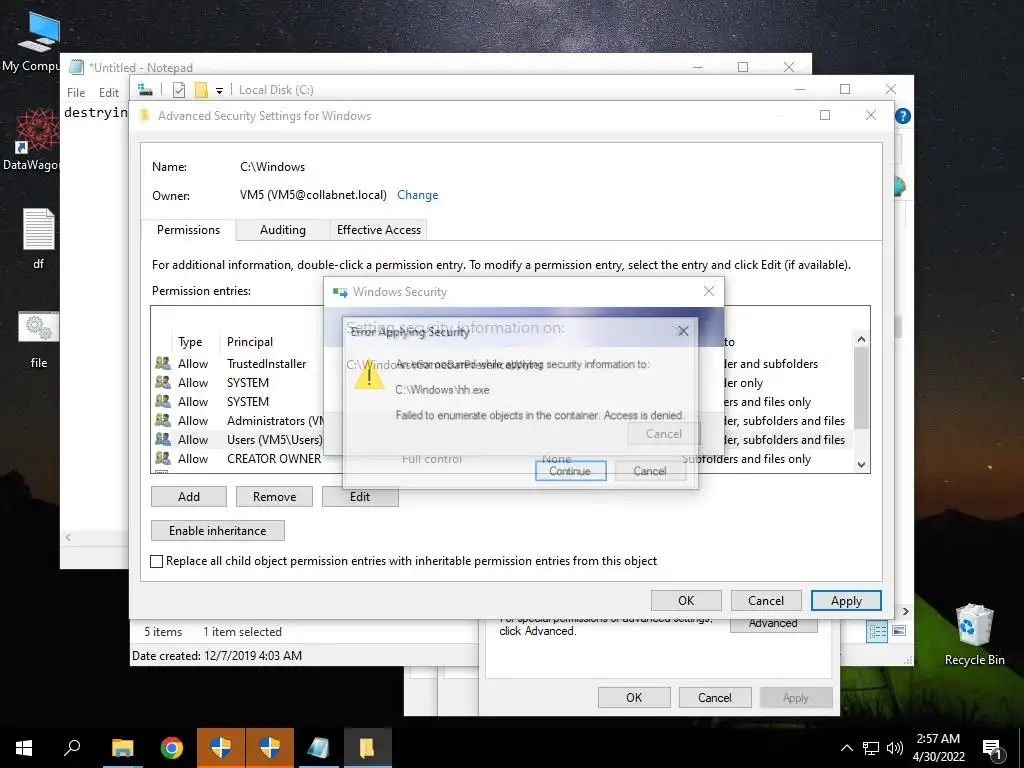Click Change owner link
This screenshot has height=768, width=1024.
(x=417, y=195)
